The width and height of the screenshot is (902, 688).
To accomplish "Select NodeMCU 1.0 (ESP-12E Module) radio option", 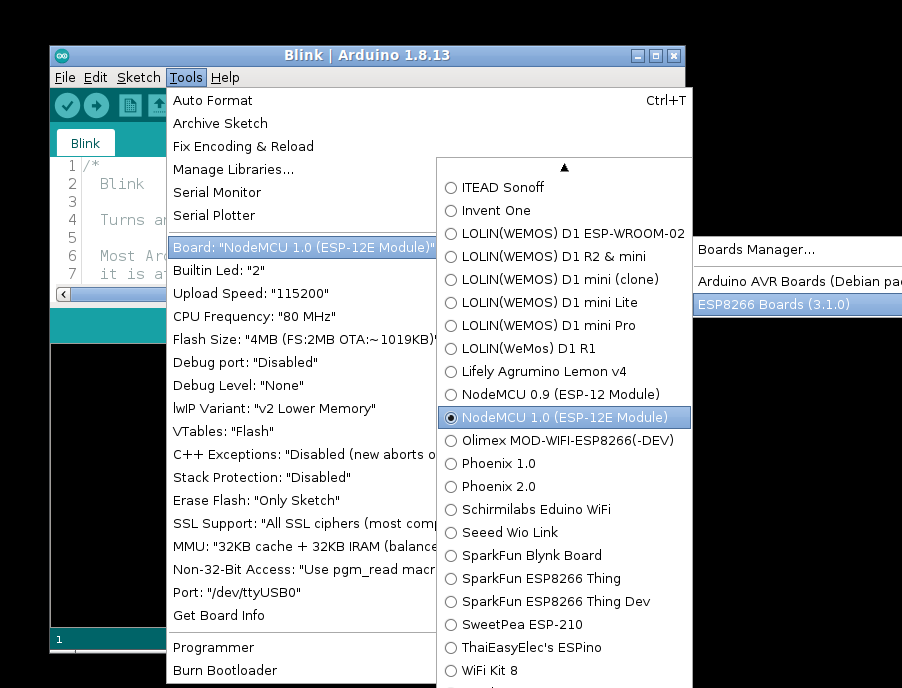I will pos(564,418).
